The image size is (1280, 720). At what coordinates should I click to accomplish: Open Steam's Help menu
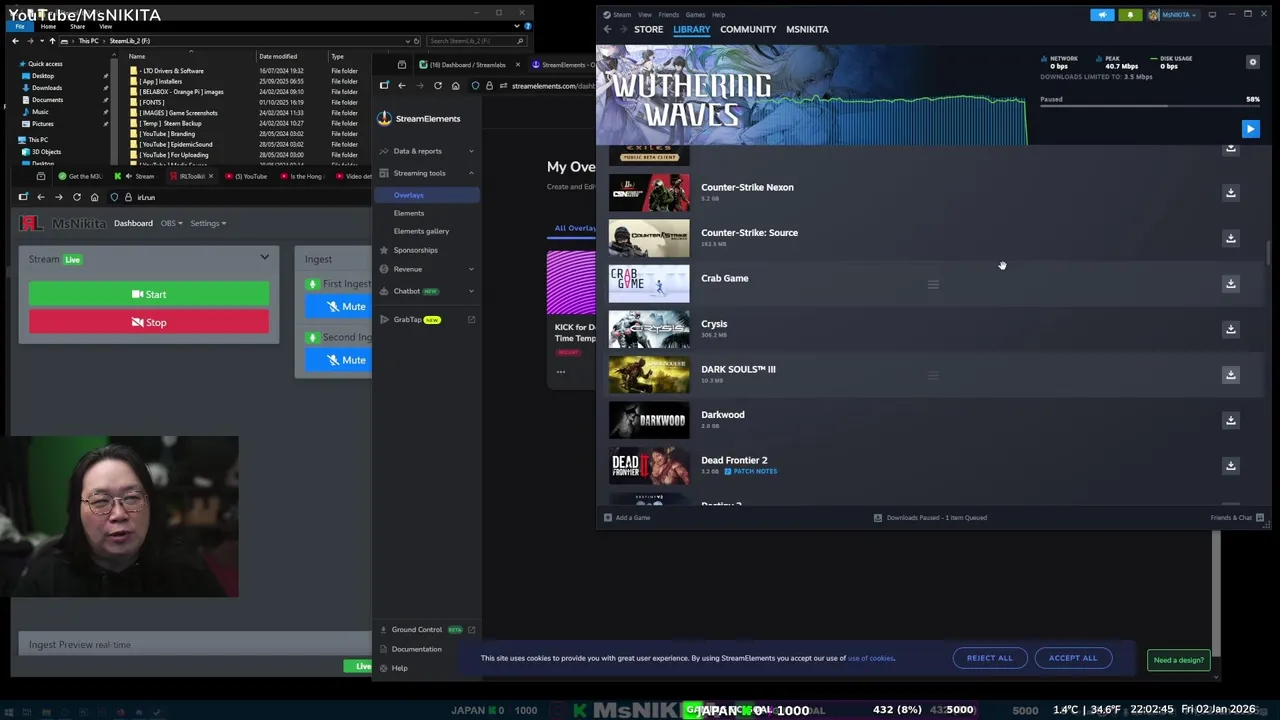point(719,15)
